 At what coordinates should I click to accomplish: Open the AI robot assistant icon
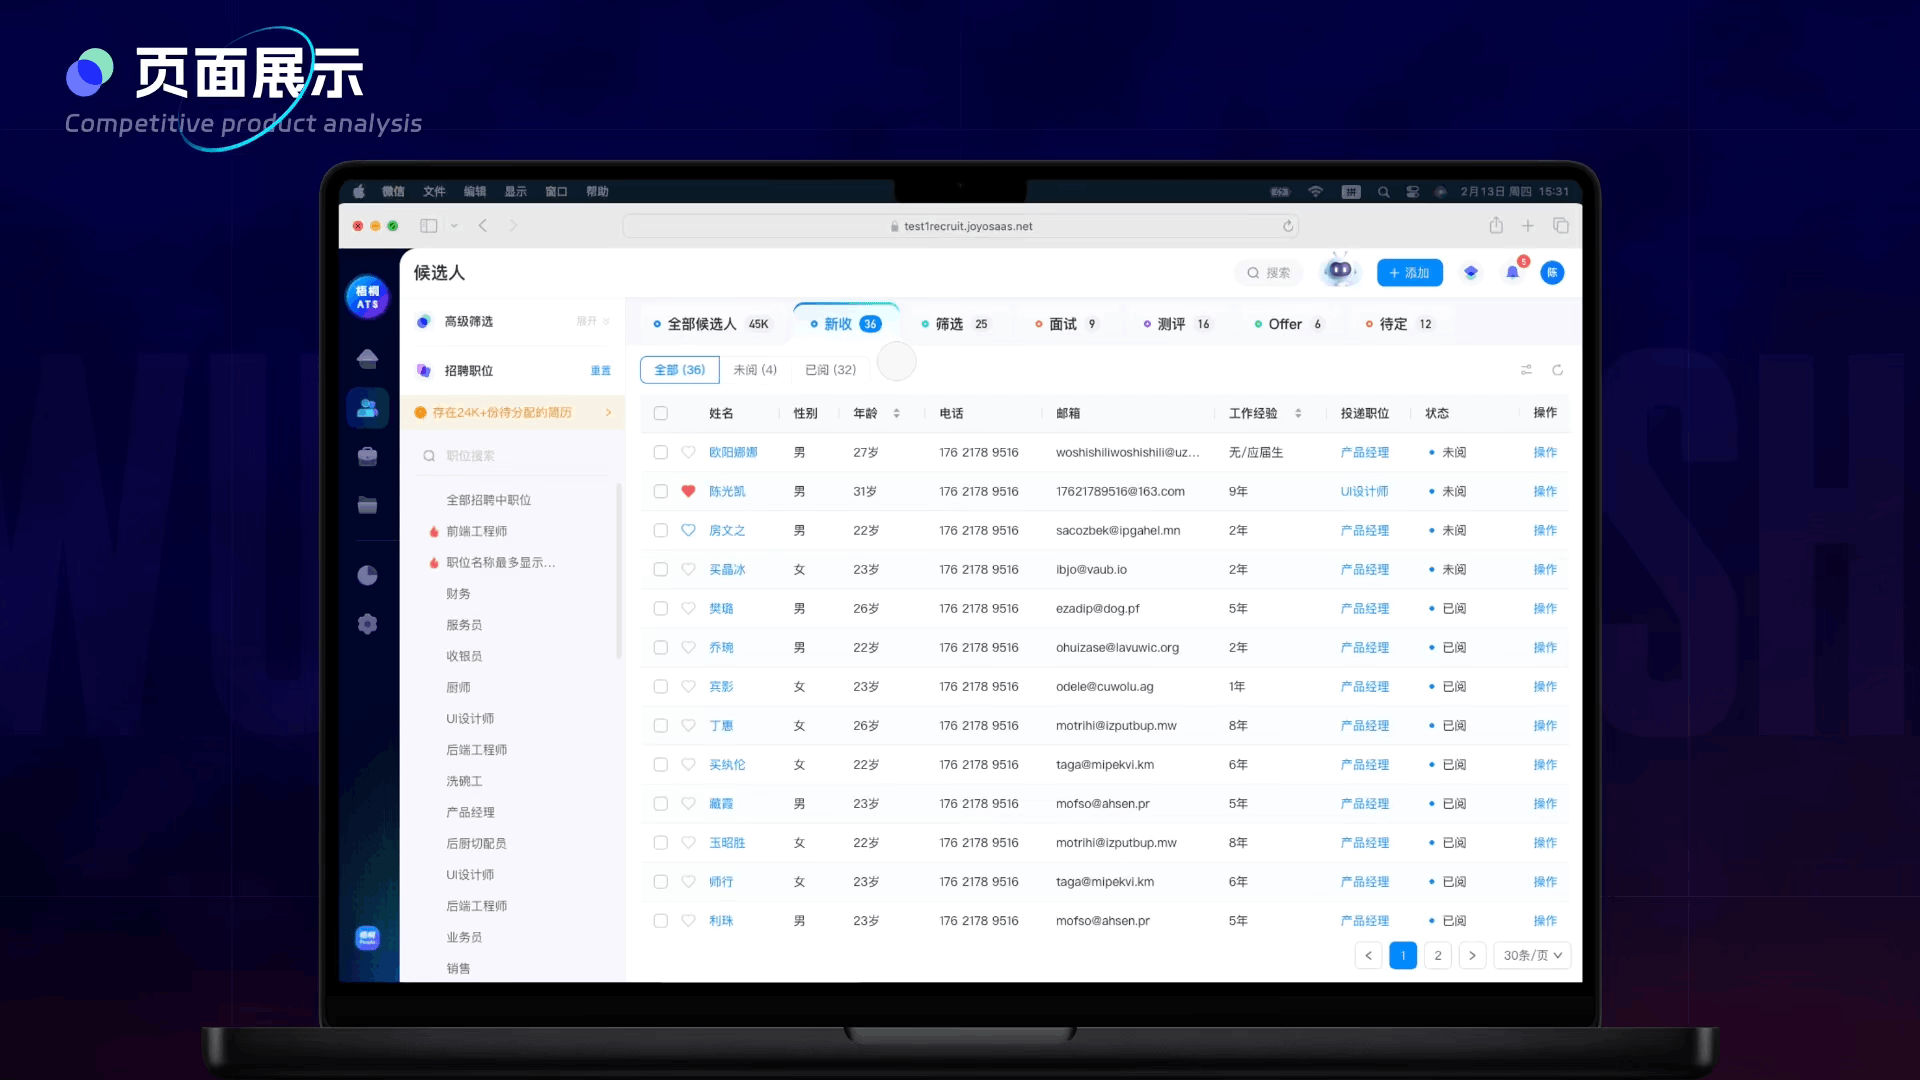[x=1339, y=271]
